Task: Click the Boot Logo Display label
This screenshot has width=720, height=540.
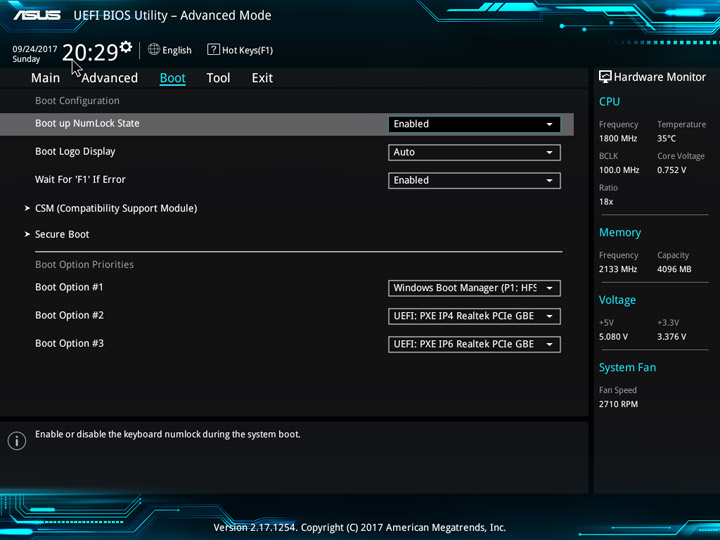Action: (x=75, y=152)
